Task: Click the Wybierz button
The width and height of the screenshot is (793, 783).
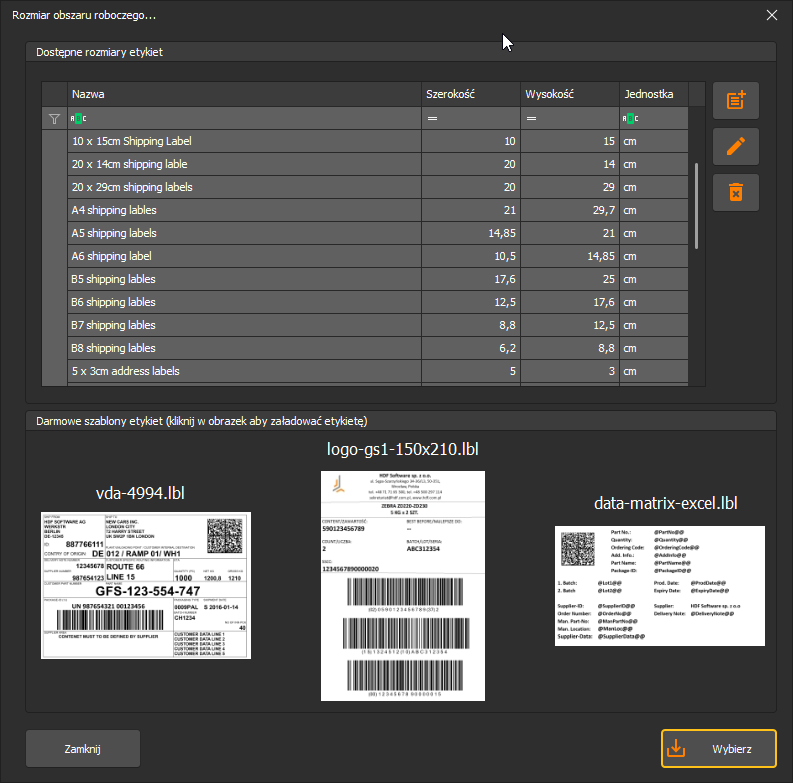Action: (719, 749)
